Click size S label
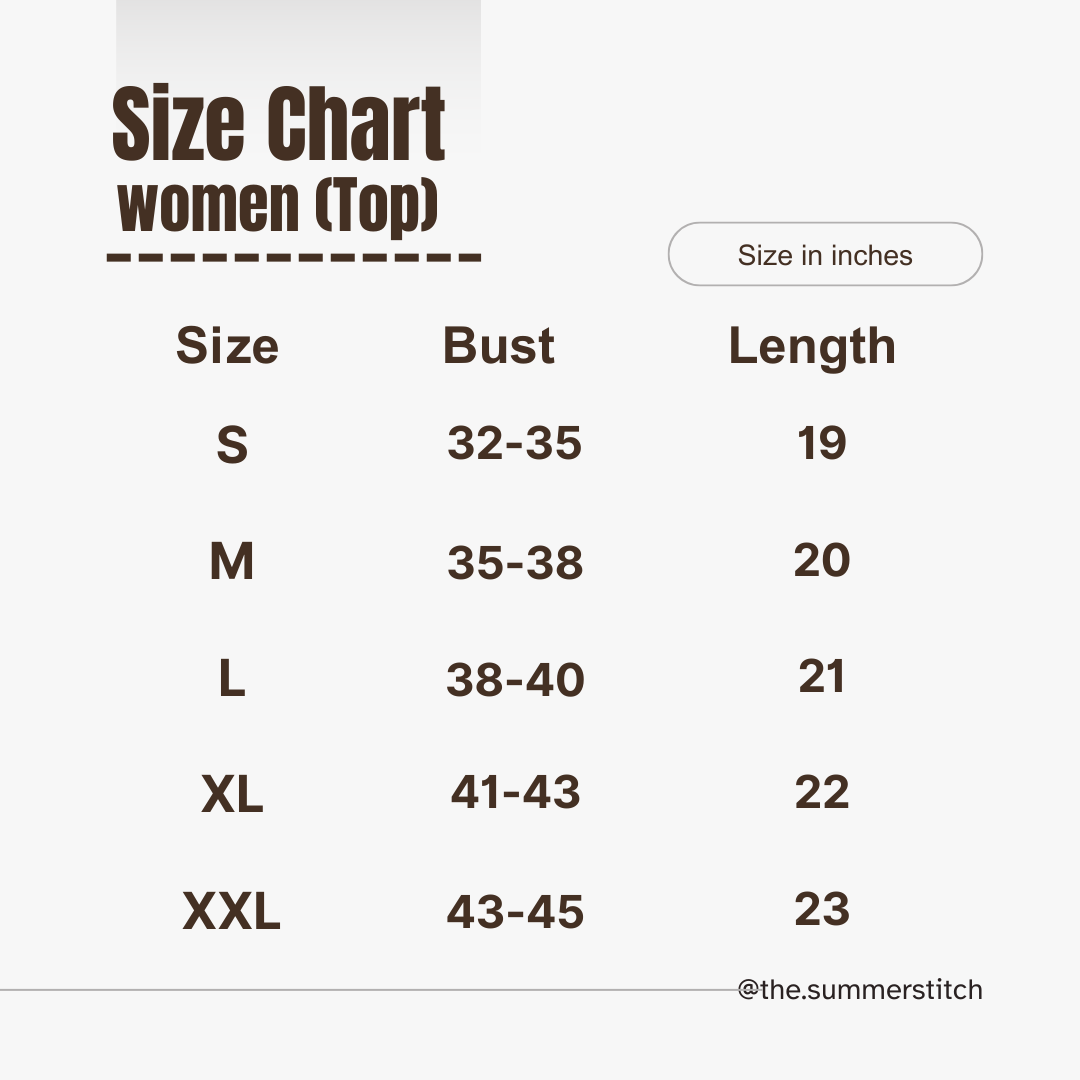 coord(232,444)
